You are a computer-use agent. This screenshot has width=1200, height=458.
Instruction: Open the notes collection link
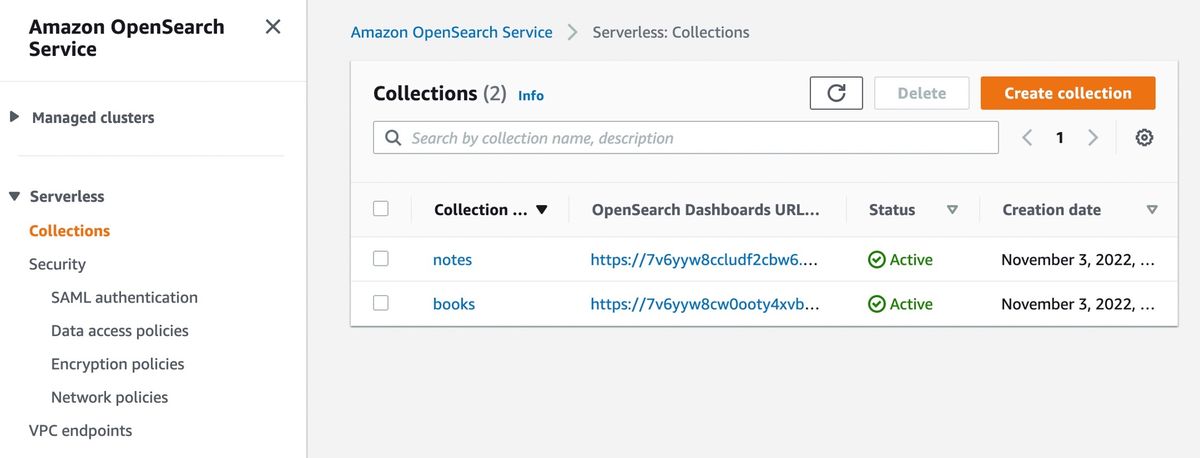pos(452,260)
